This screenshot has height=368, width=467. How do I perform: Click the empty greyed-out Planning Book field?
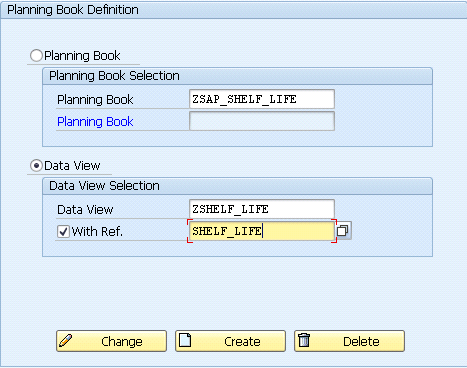pyautogui.click(x=262, y=121)
